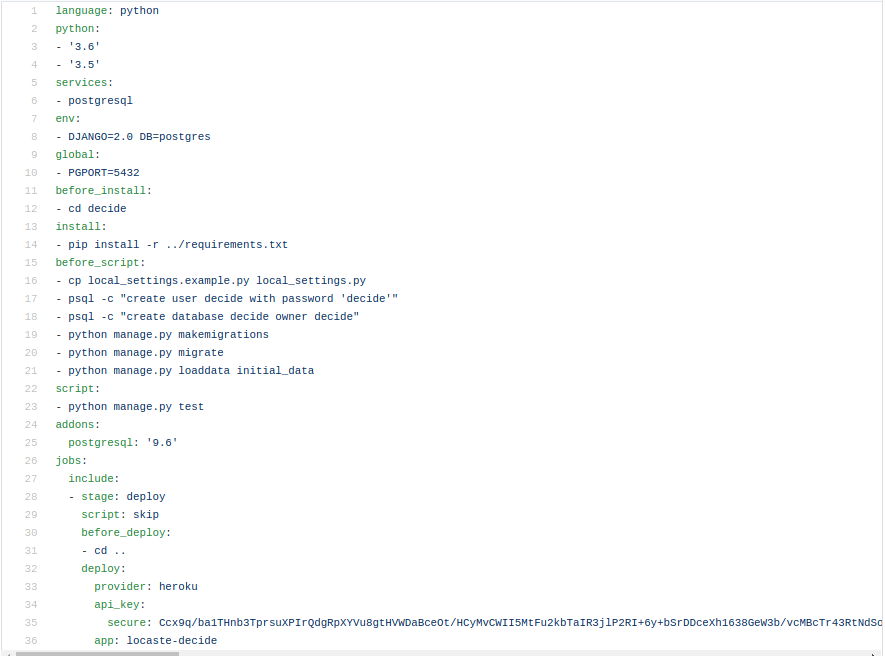Click the 'create database decide' psql line
This screenshot has height=656, width=885.
click(208, 317)
